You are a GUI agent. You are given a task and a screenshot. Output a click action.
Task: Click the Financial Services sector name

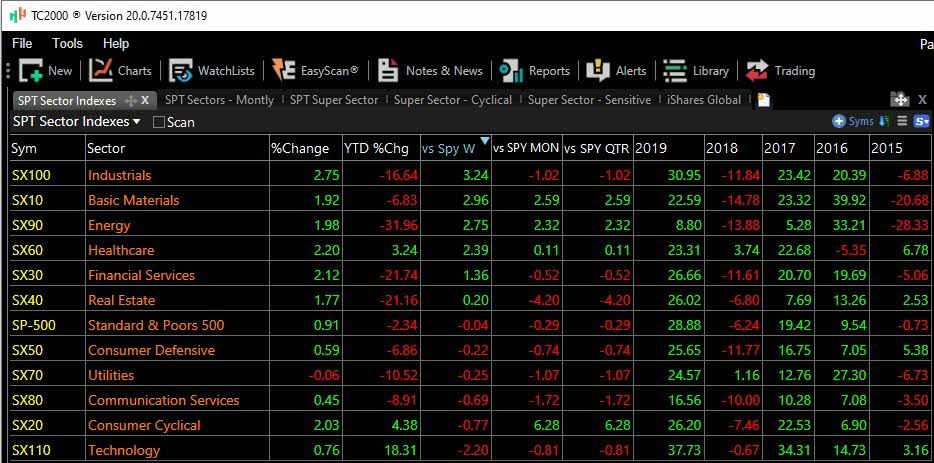[x=141, y=275]
